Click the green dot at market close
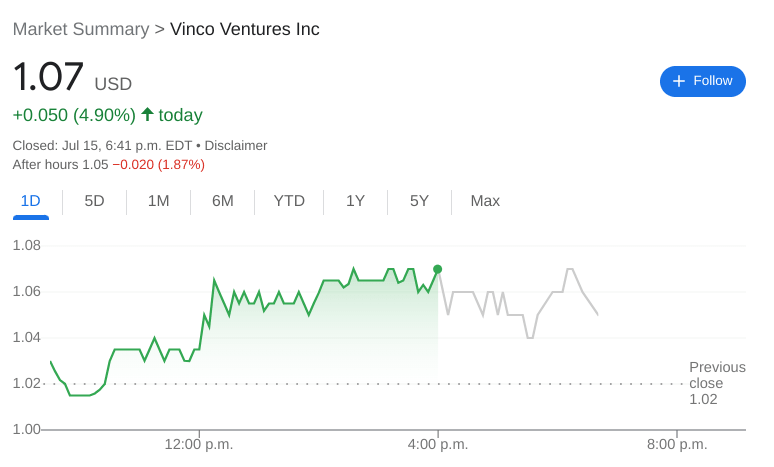The width and height of the screenshot is (774, 467). pos(437,269)
